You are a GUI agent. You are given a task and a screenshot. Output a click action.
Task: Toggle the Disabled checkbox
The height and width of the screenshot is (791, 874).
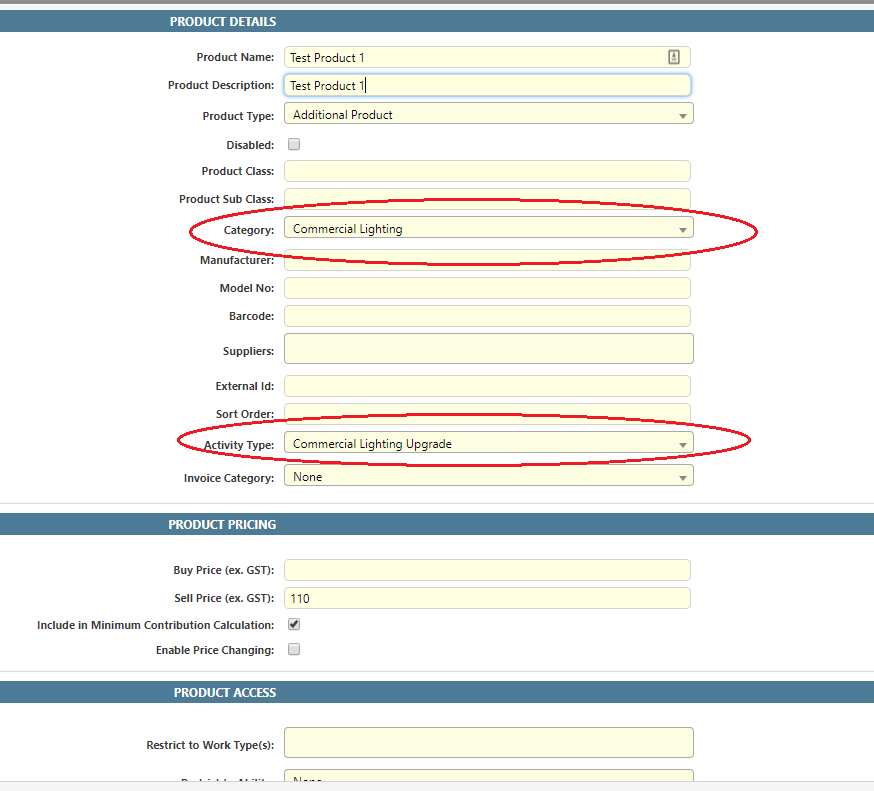[x=294, y=144]
